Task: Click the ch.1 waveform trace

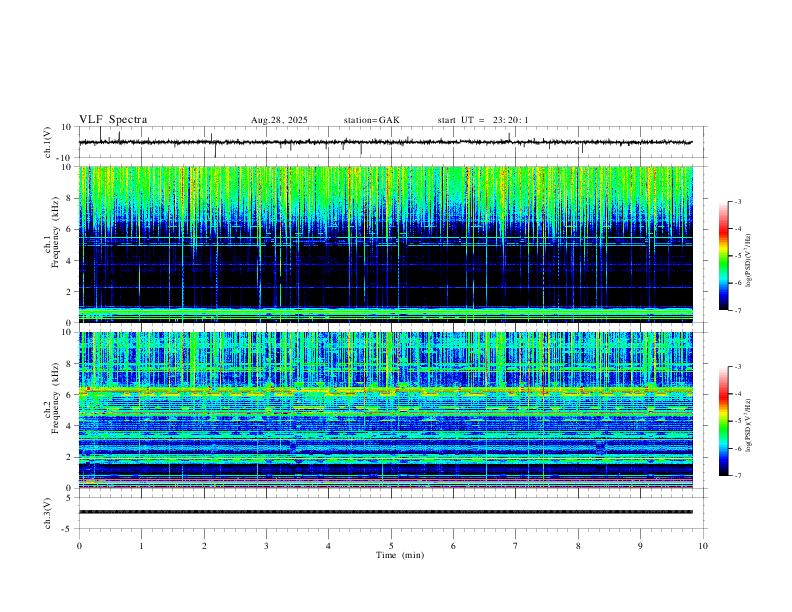Action: [385, 142]
